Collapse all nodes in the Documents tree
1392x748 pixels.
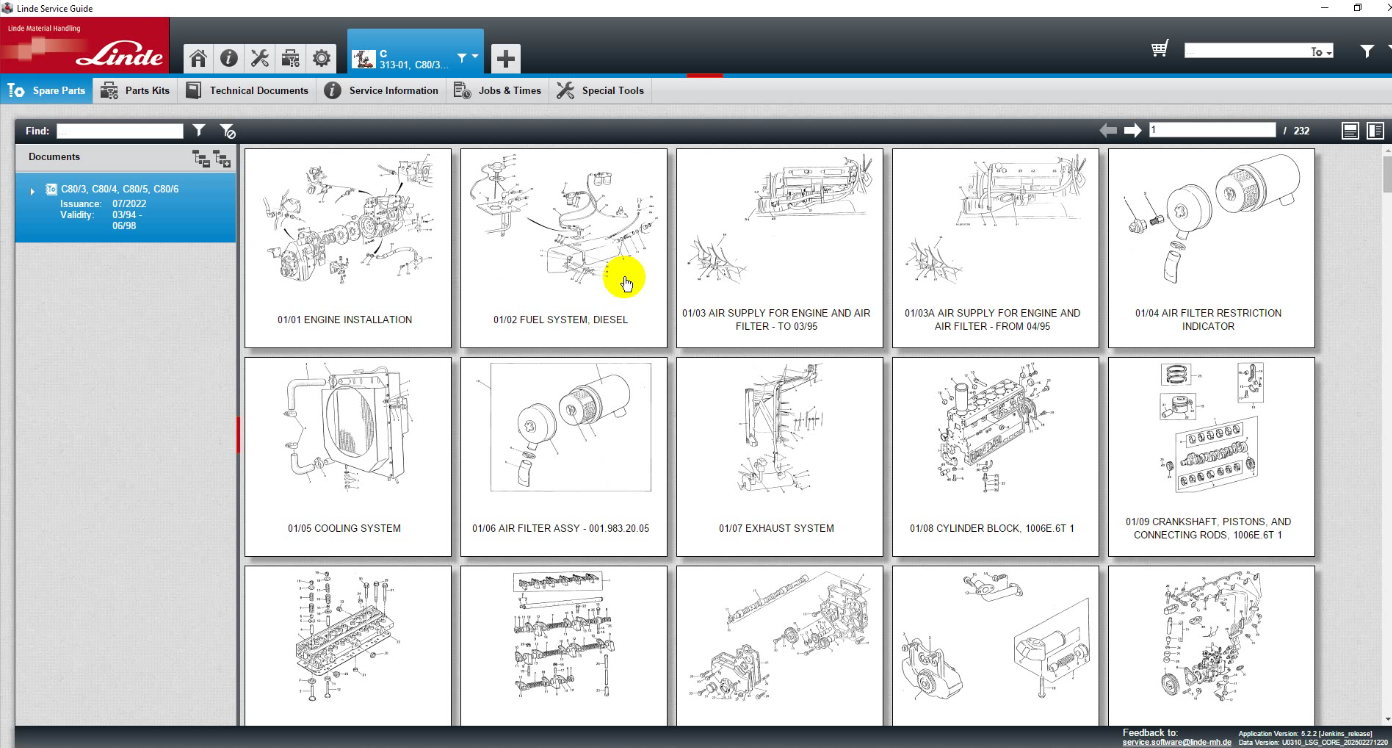pos(200,158)
